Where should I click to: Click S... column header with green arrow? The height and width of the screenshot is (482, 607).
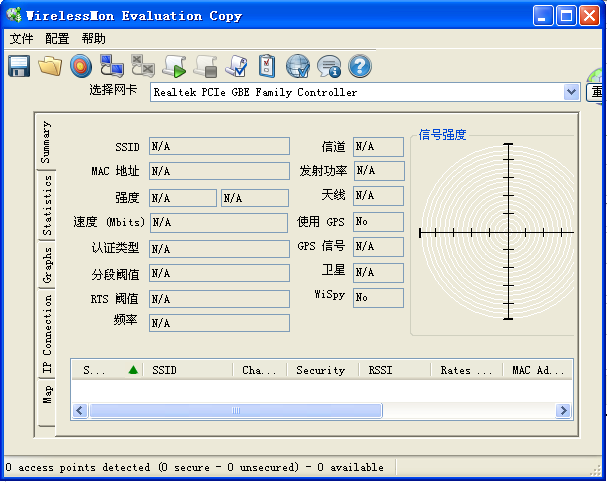pyautogui.click(x=108, y=371)
